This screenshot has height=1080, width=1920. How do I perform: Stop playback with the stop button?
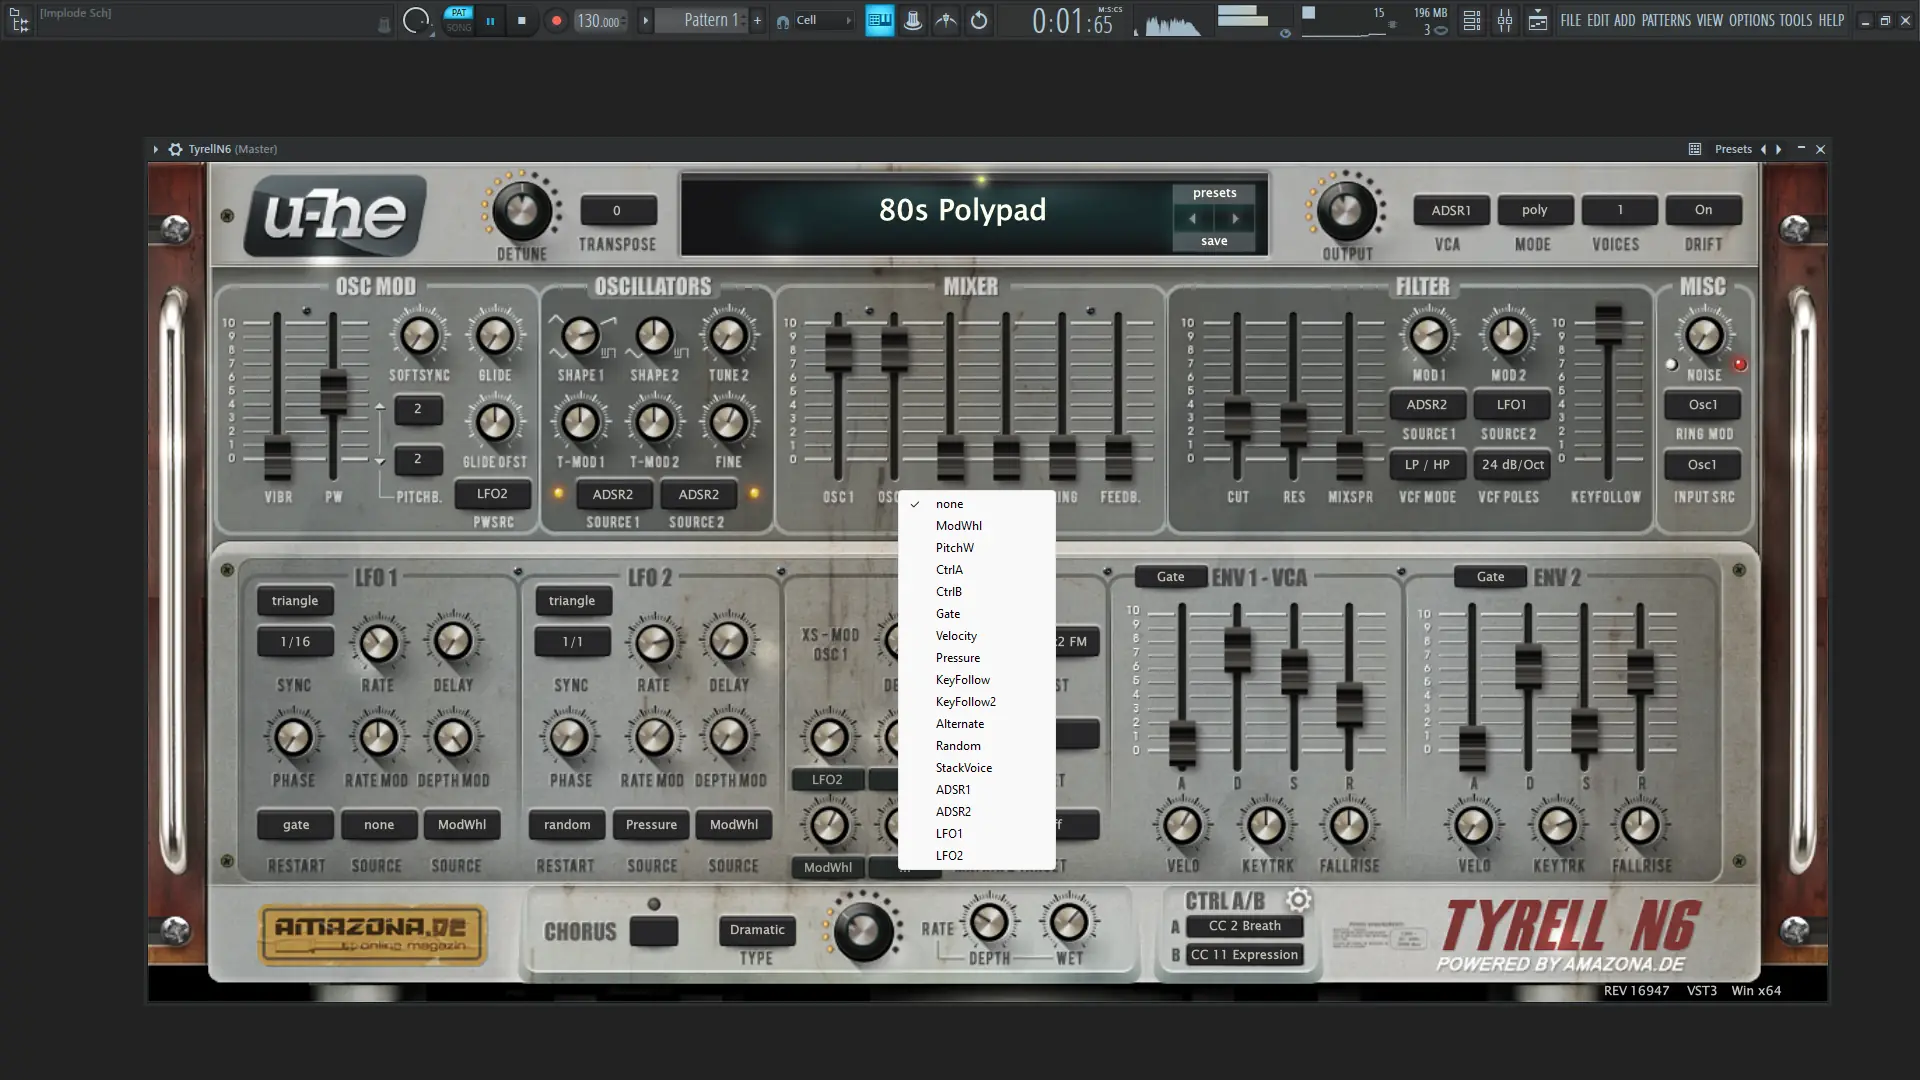521,20
